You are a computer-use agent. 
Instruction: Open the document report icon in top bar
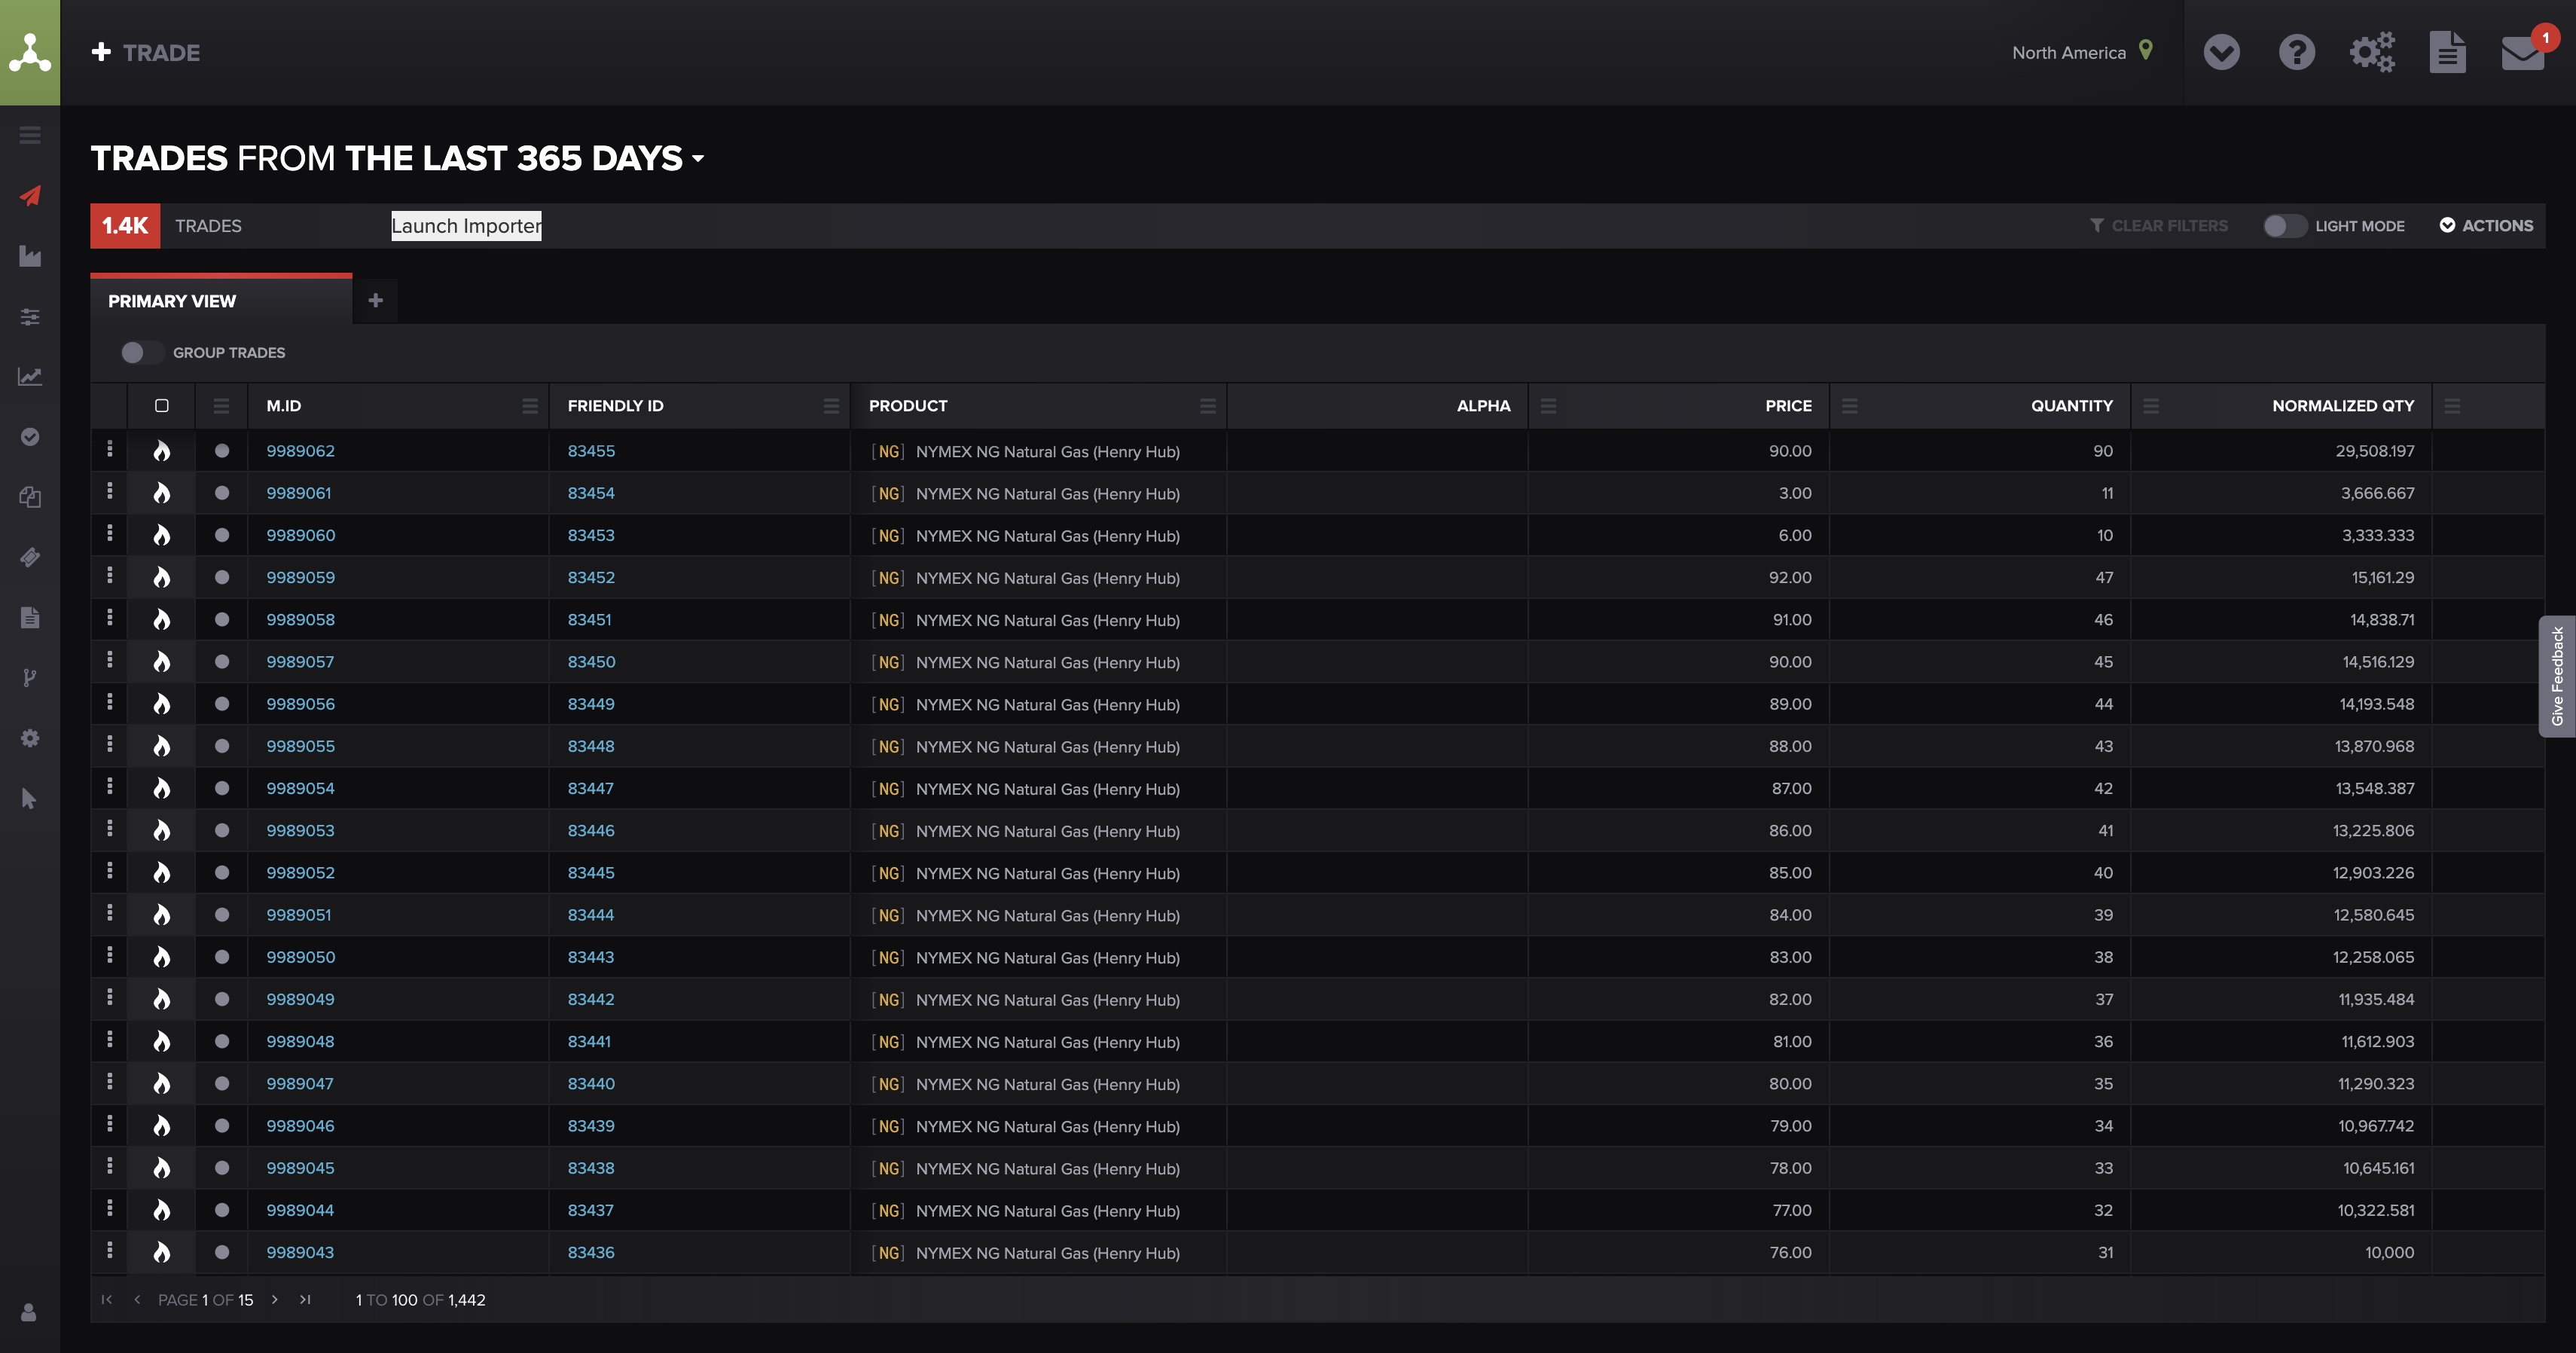coord(2447,52)
